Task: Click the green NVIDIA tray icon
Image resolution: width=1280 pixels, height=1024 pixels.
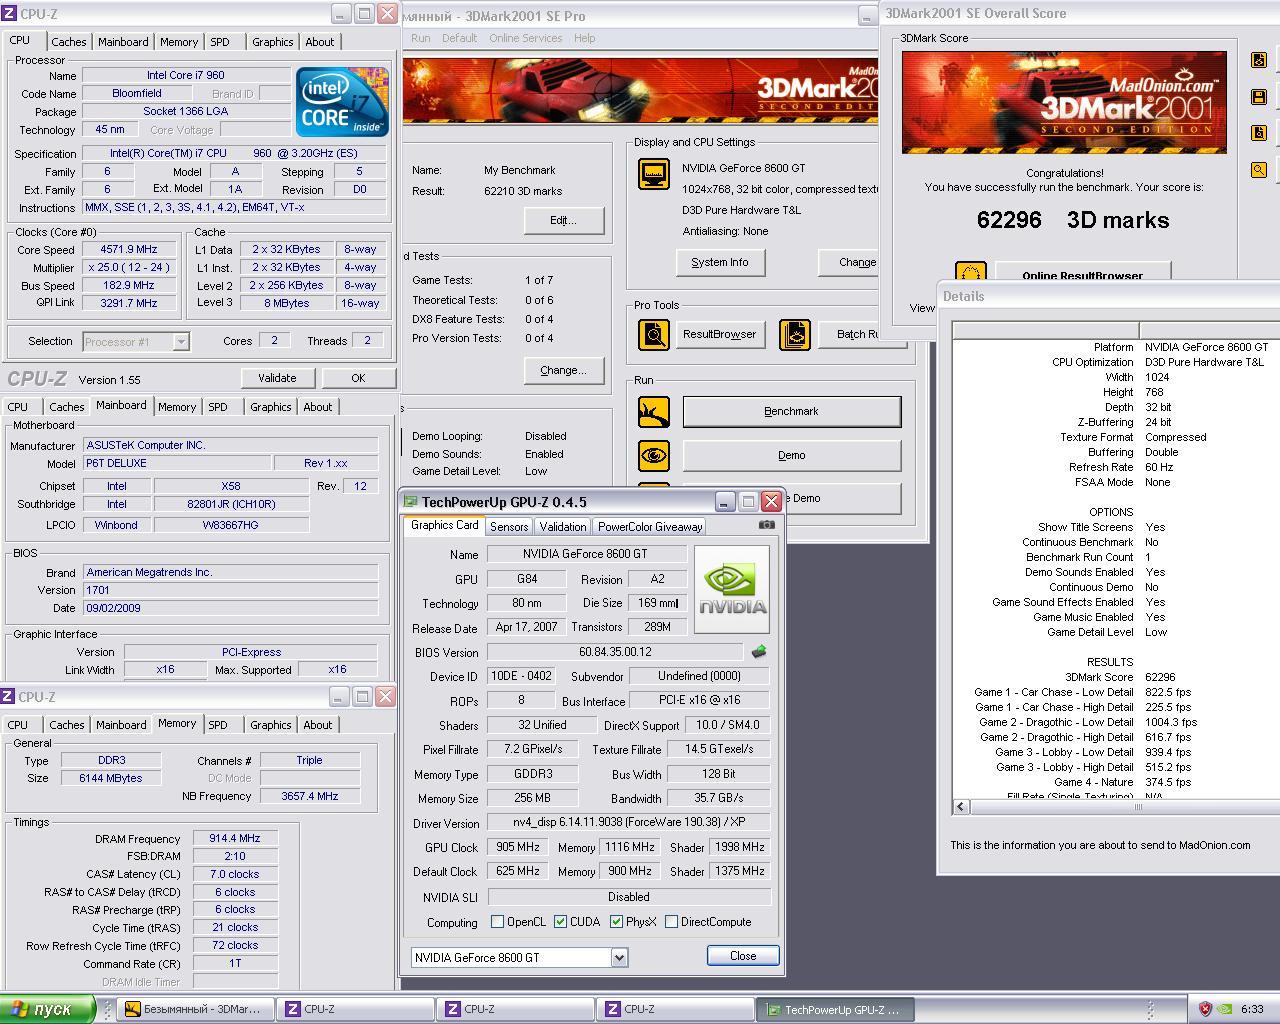Action: tap(1225, 1009)
